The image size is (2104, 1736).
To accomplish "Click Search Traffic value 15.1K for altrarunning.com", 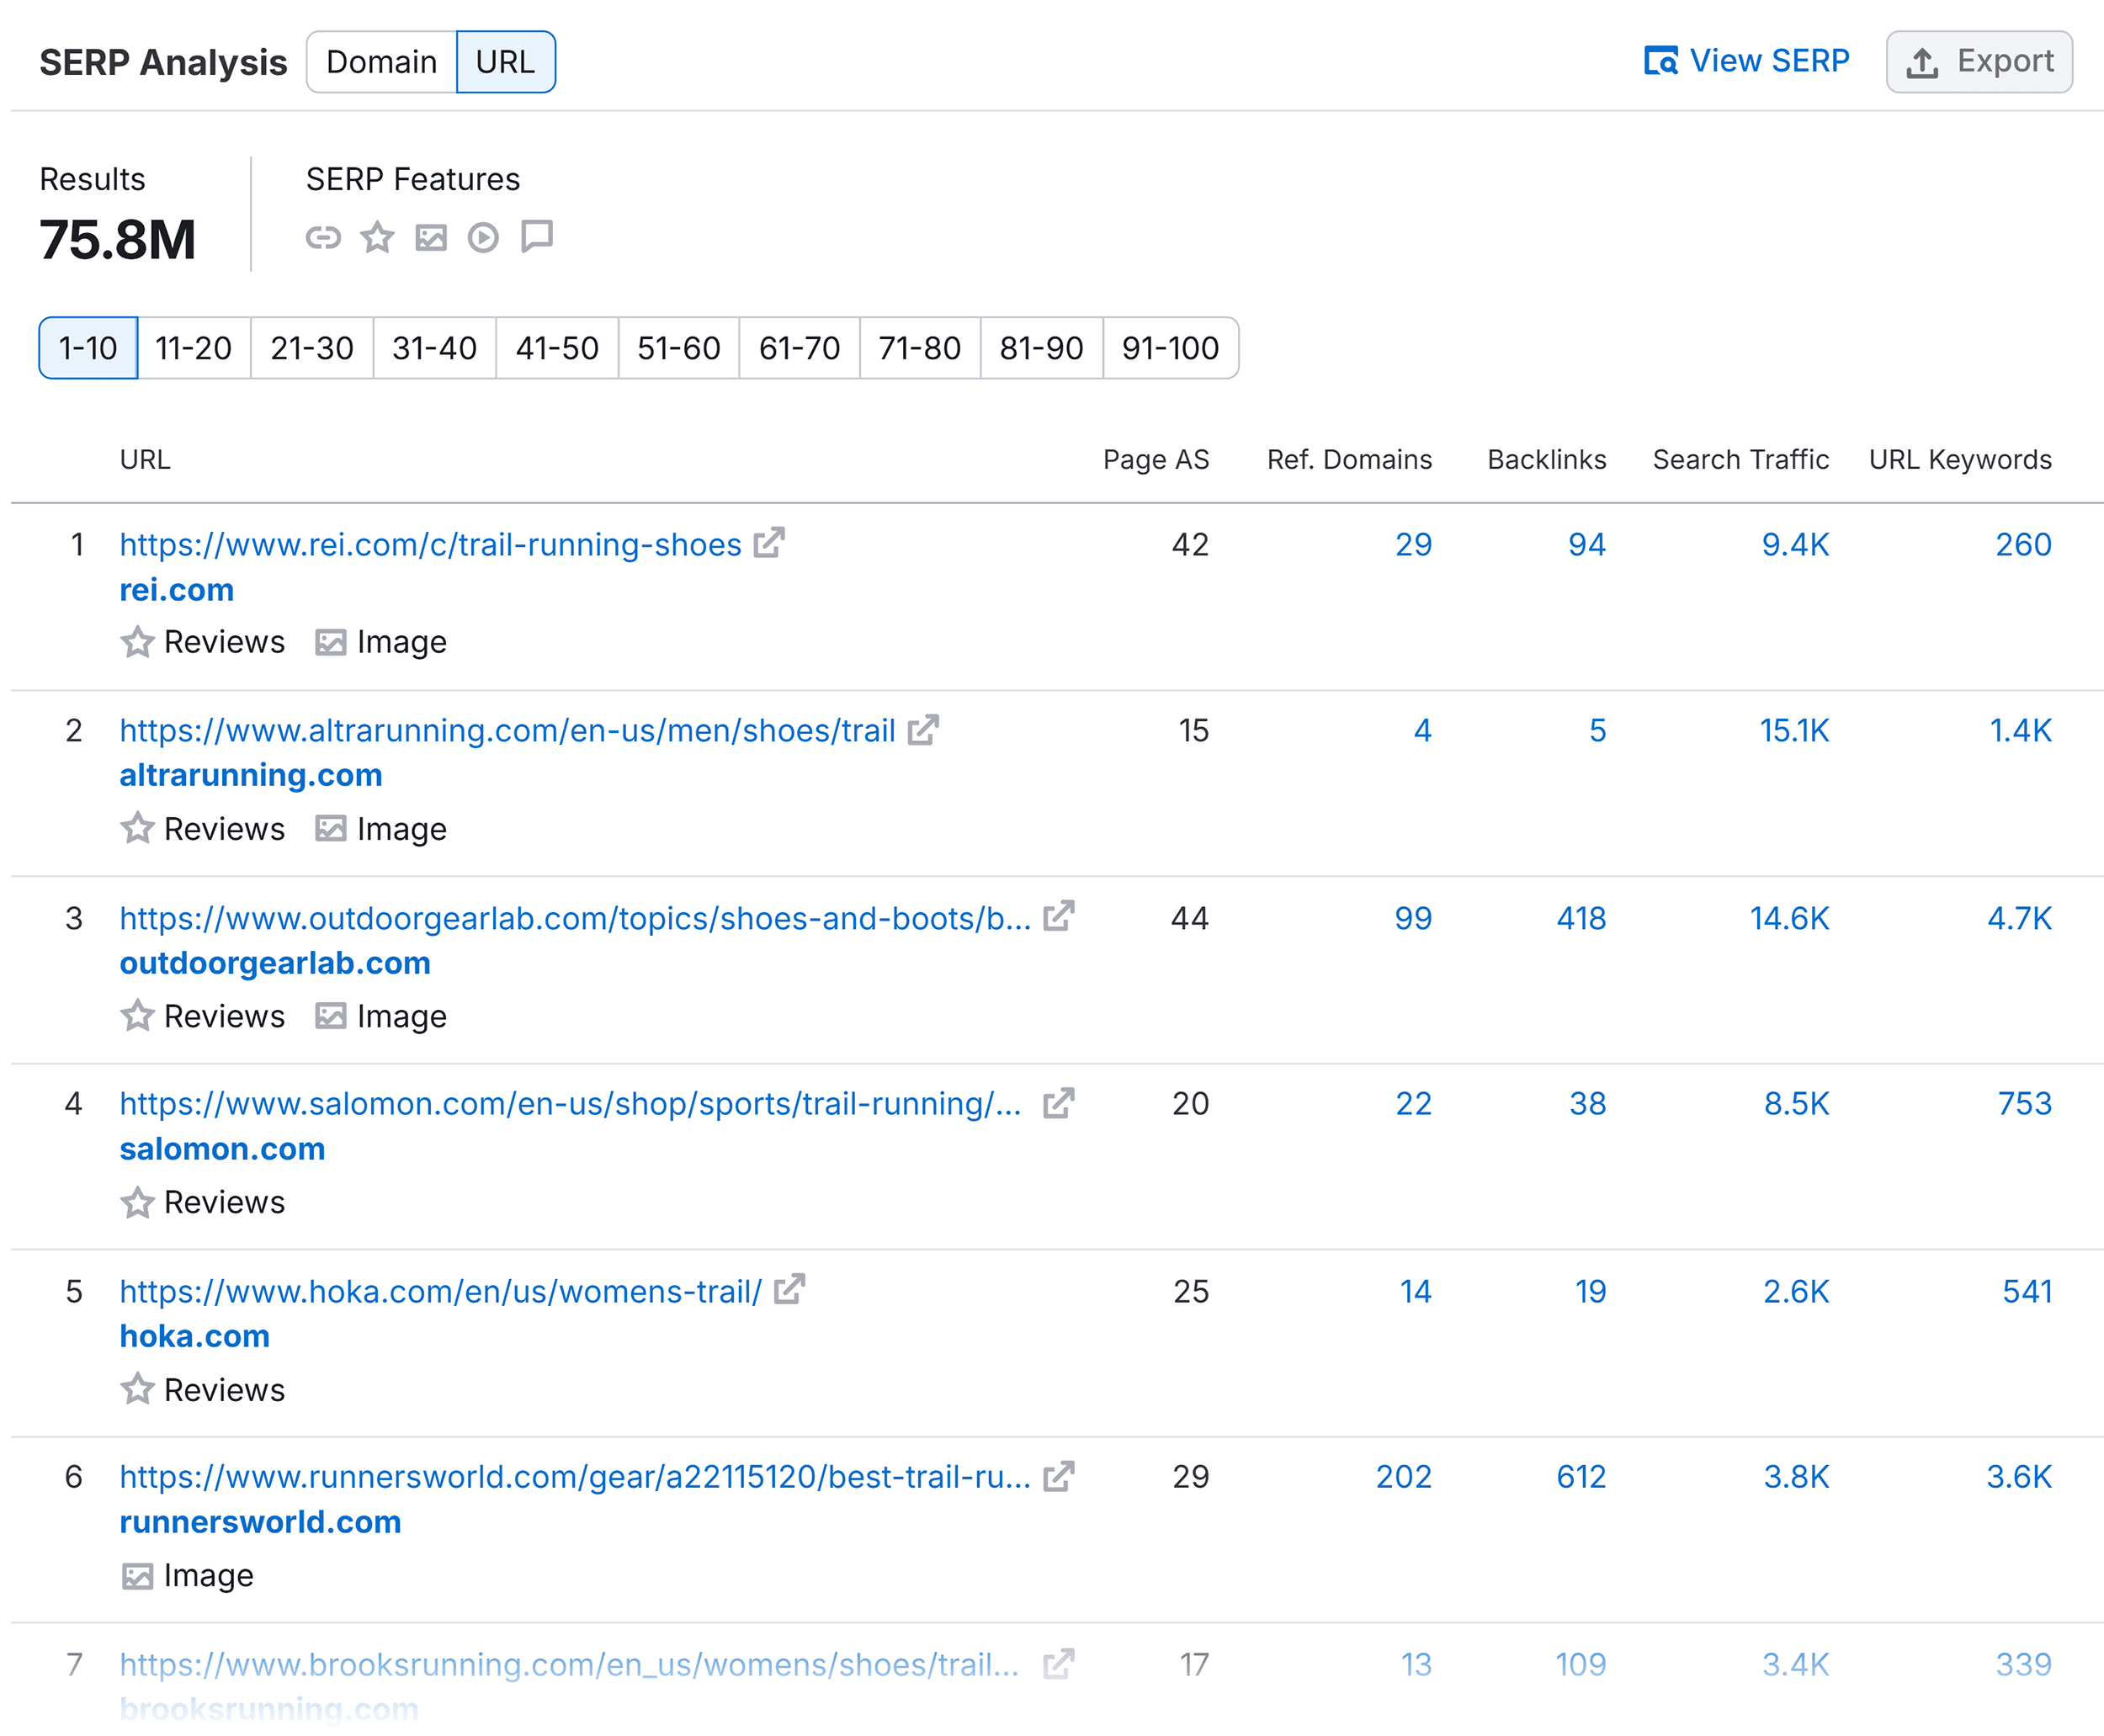I will tap(1794, 731).
